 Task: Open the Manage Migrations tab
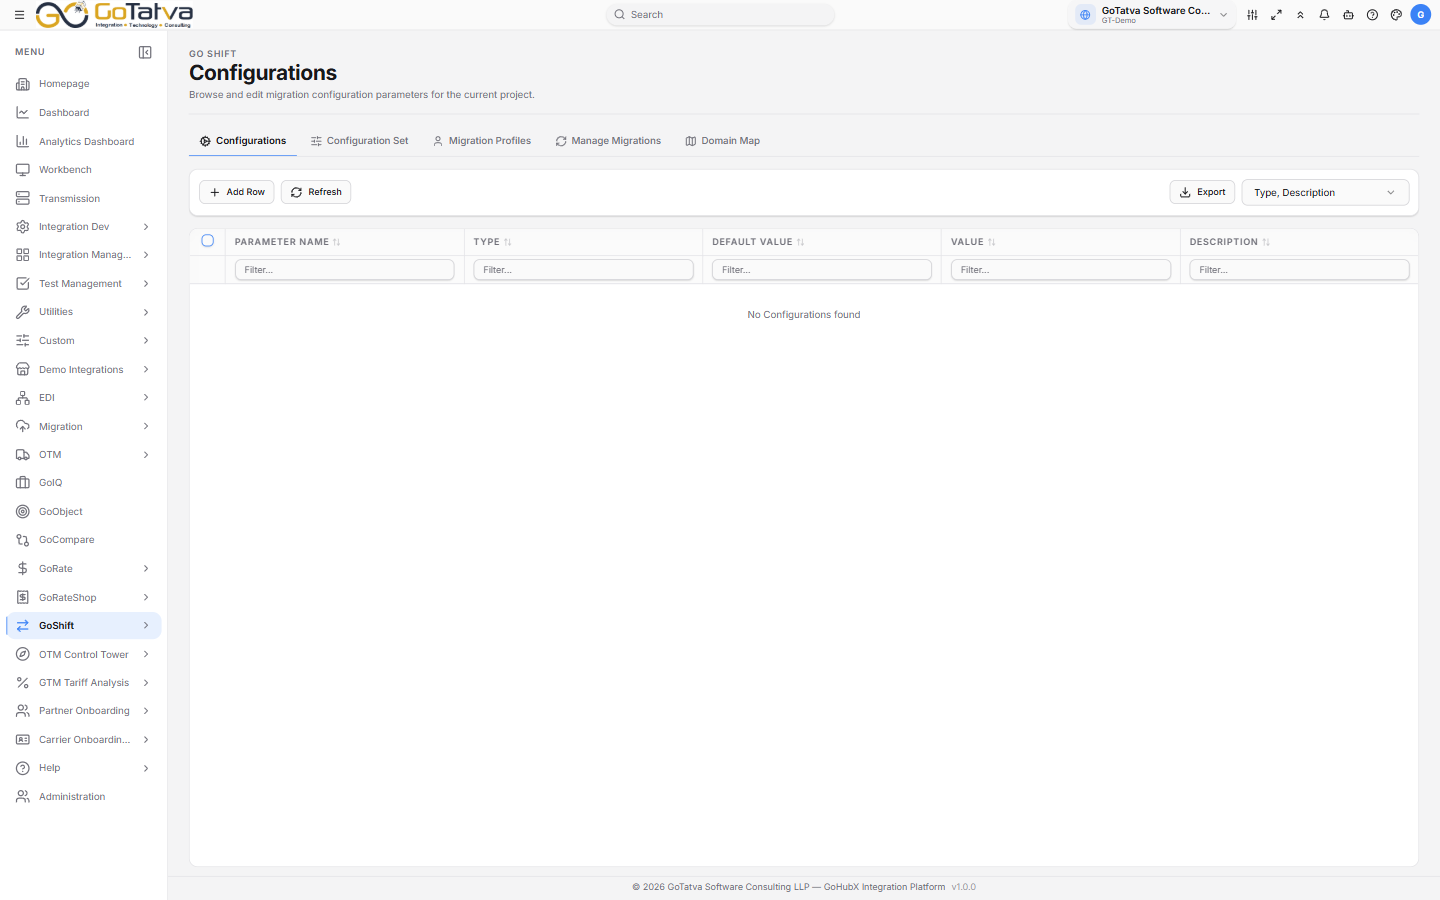pos(608,141)
